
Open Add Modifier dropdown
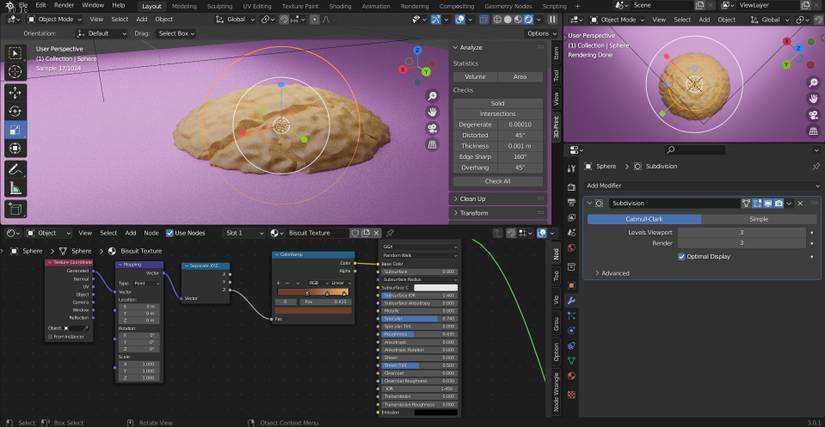703,186
